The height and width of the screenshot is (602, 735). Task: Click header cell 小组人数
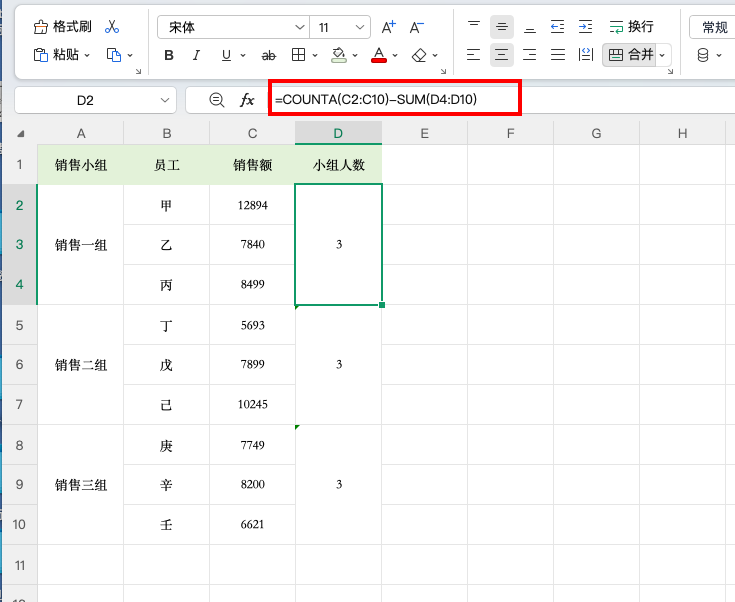point(338,165)
